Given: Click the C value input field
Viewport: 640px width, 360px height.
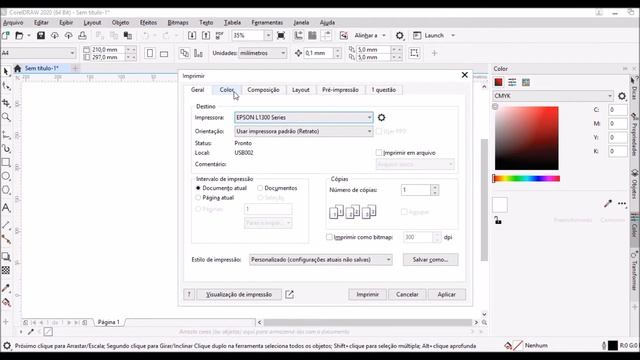Looking at the screenshot, I should click(x=617, y=110).
